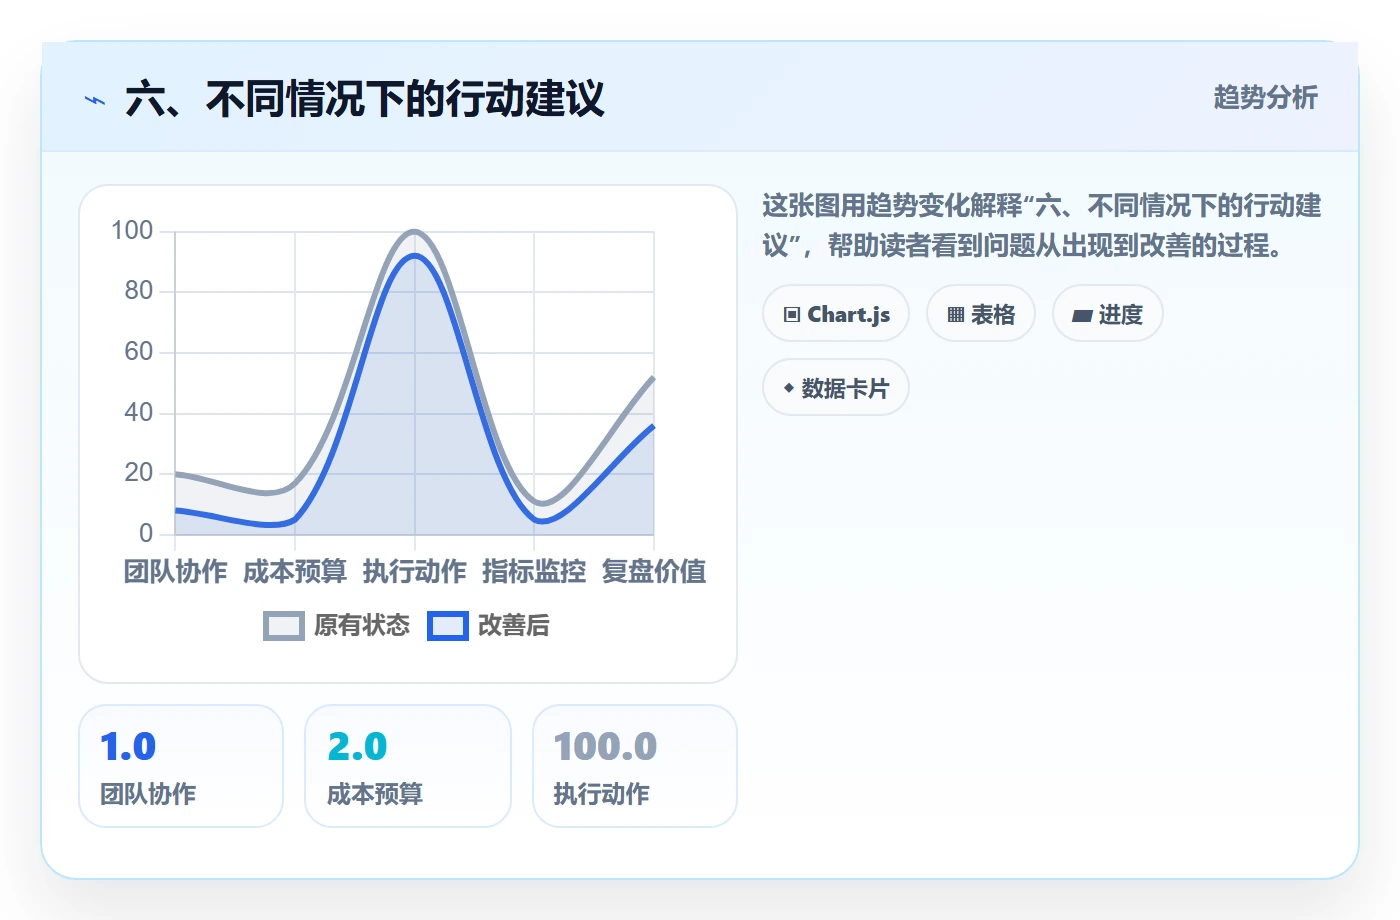Image resolution: width=1400 pixels, height=920 pixels.
Task: Toggle the 原有状态 legend series
Action: pyautogui.click(x=337, y=626)
